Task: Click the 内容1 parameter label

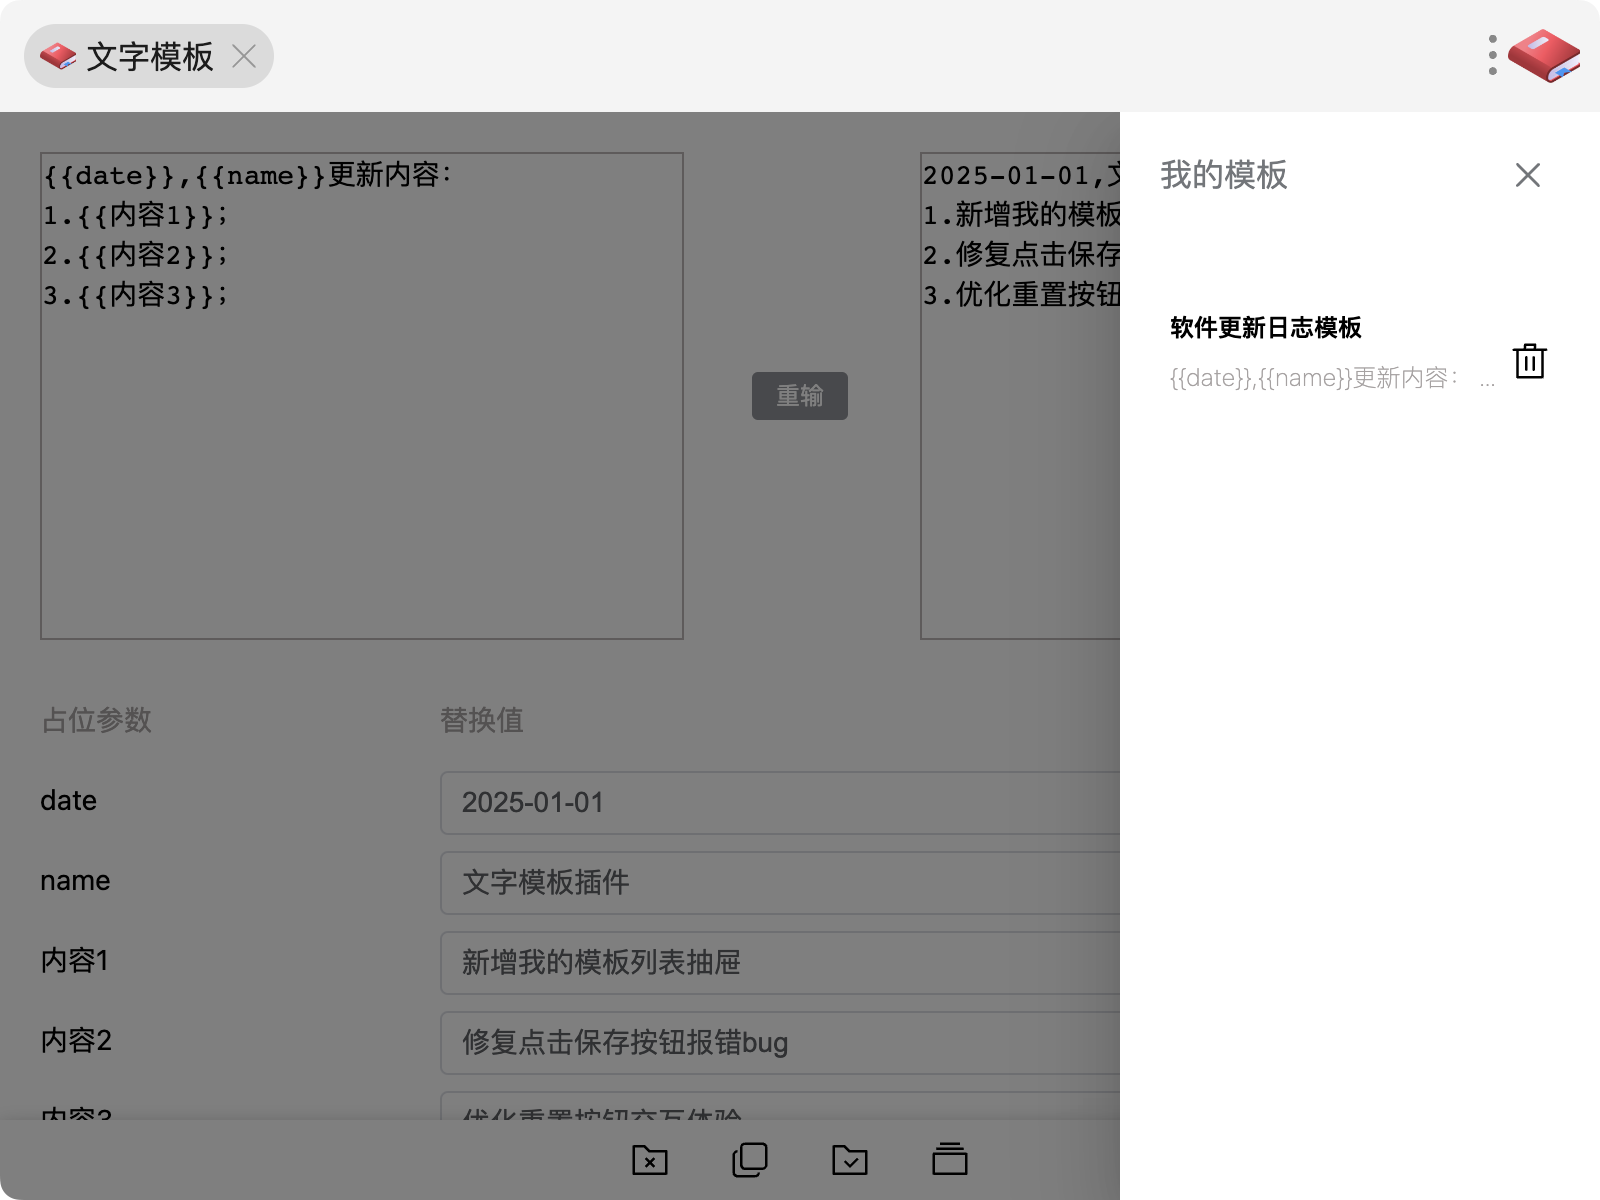Action: click(x=74, y=961)
